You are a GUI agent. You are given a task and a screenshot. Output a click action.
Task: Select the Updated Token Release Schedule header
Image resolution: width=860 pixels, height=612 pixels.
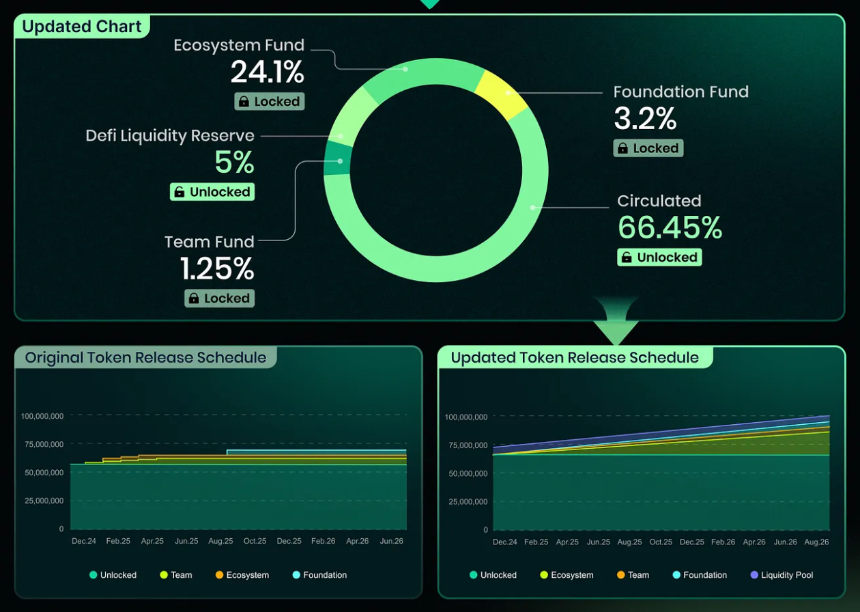click(x=575, y=358)
